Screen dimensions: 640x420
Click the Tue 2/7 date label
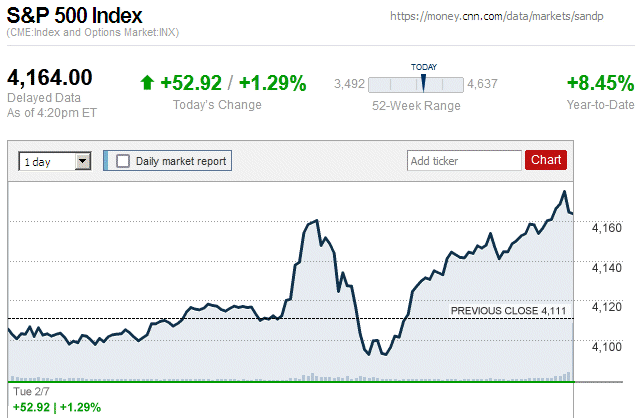(30, 393)
